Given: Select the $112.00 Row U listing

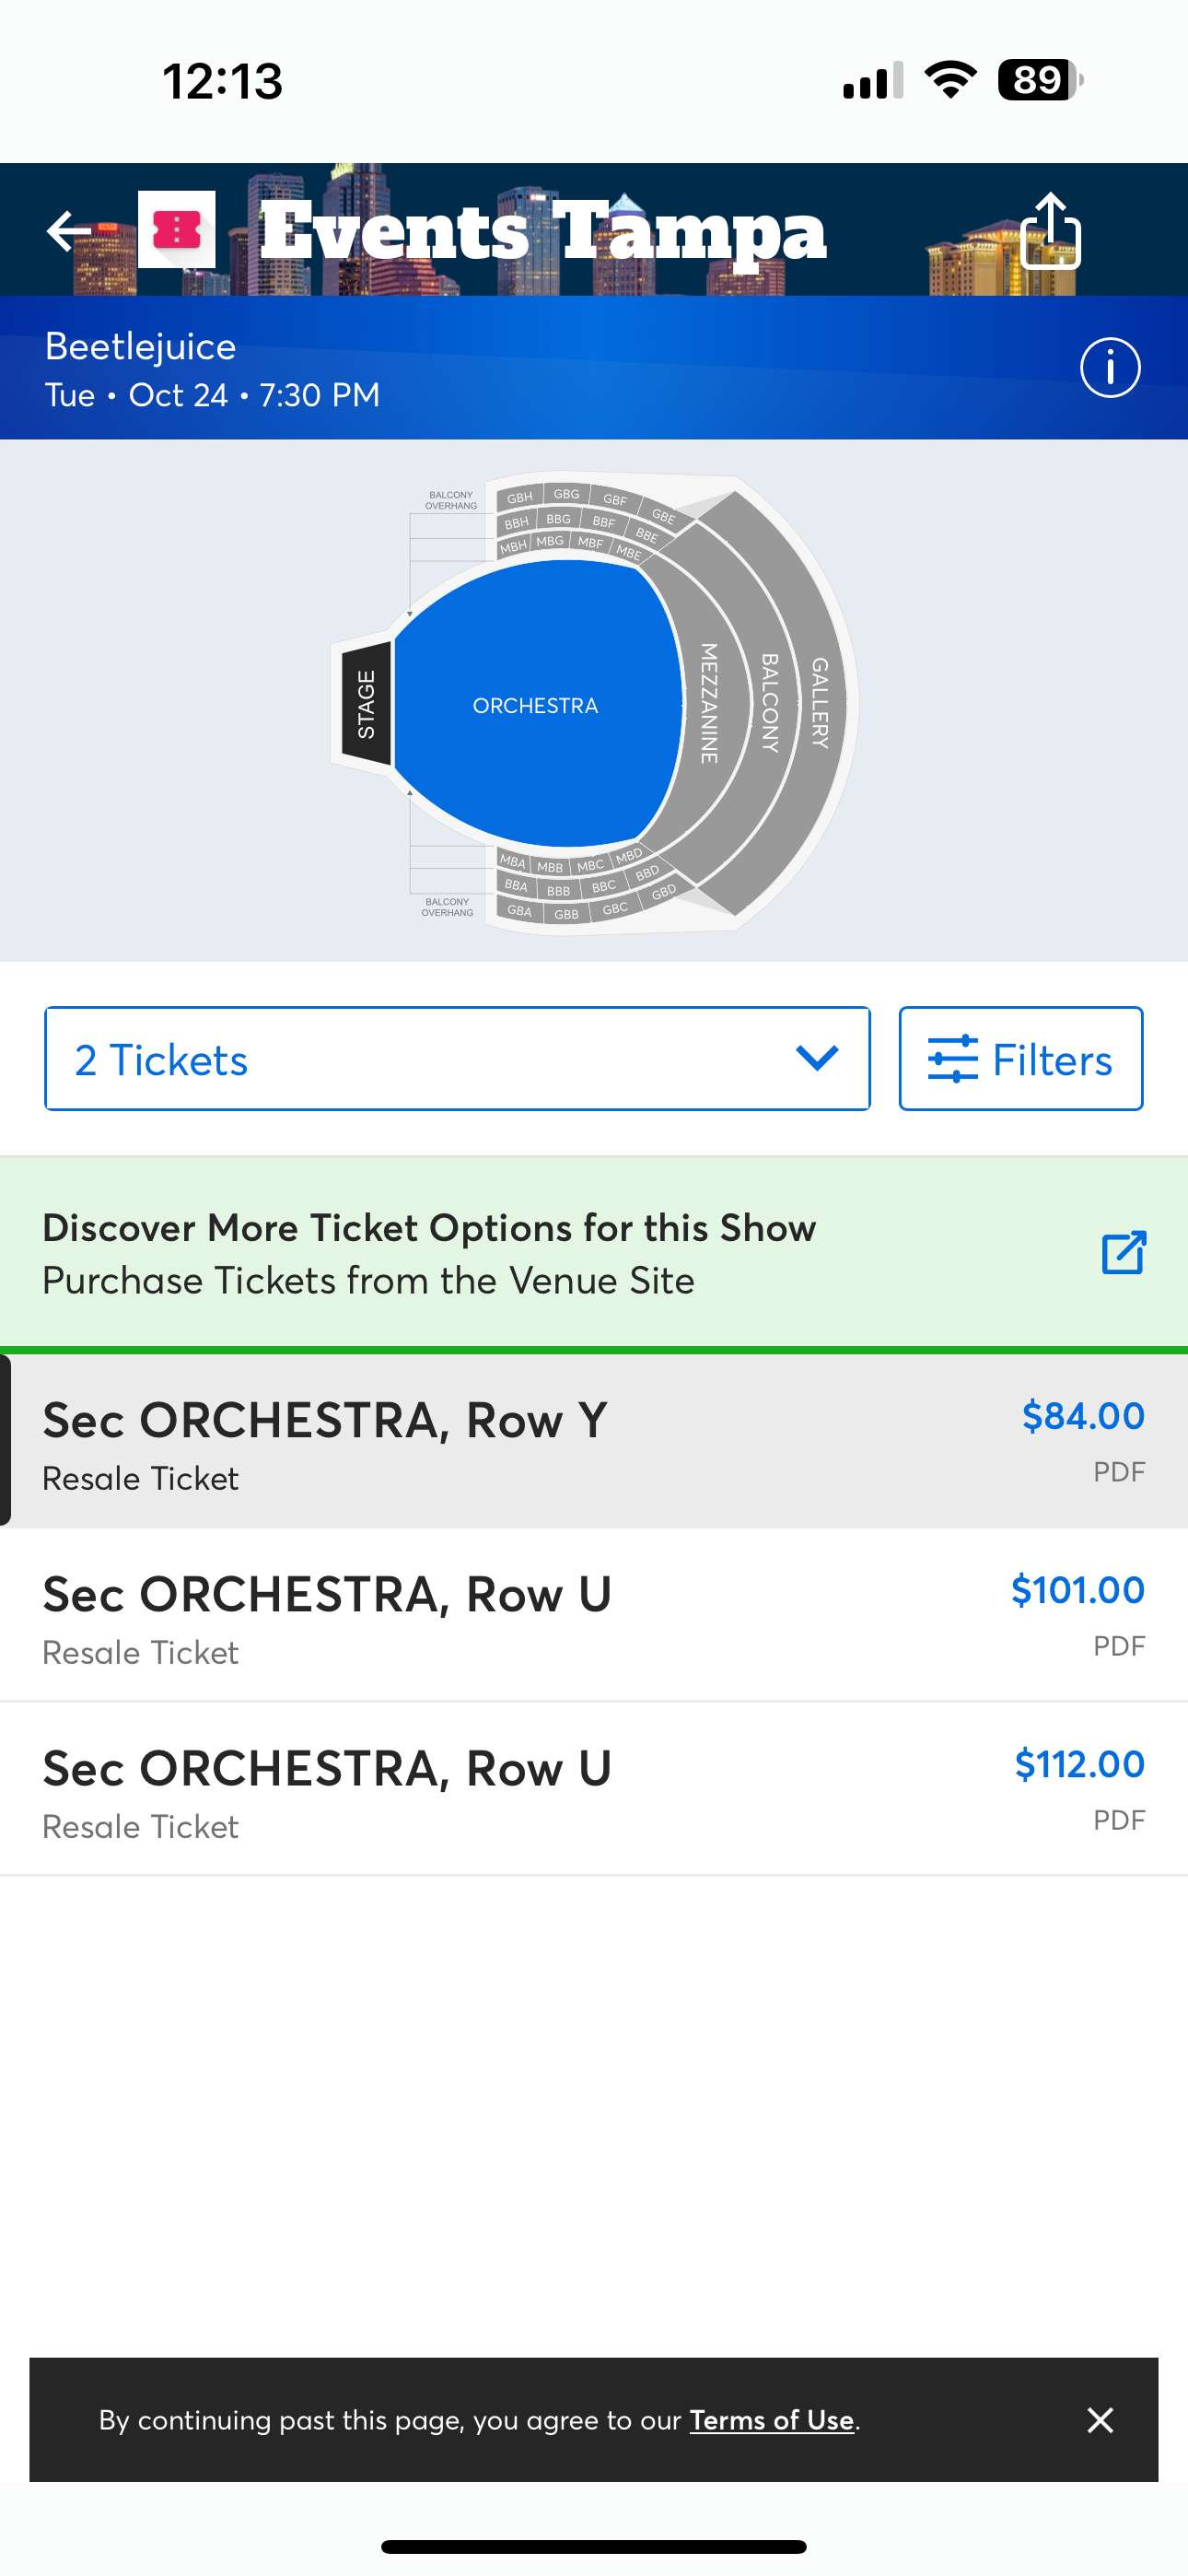Looking at the screenshot, I should point(594,1790).
